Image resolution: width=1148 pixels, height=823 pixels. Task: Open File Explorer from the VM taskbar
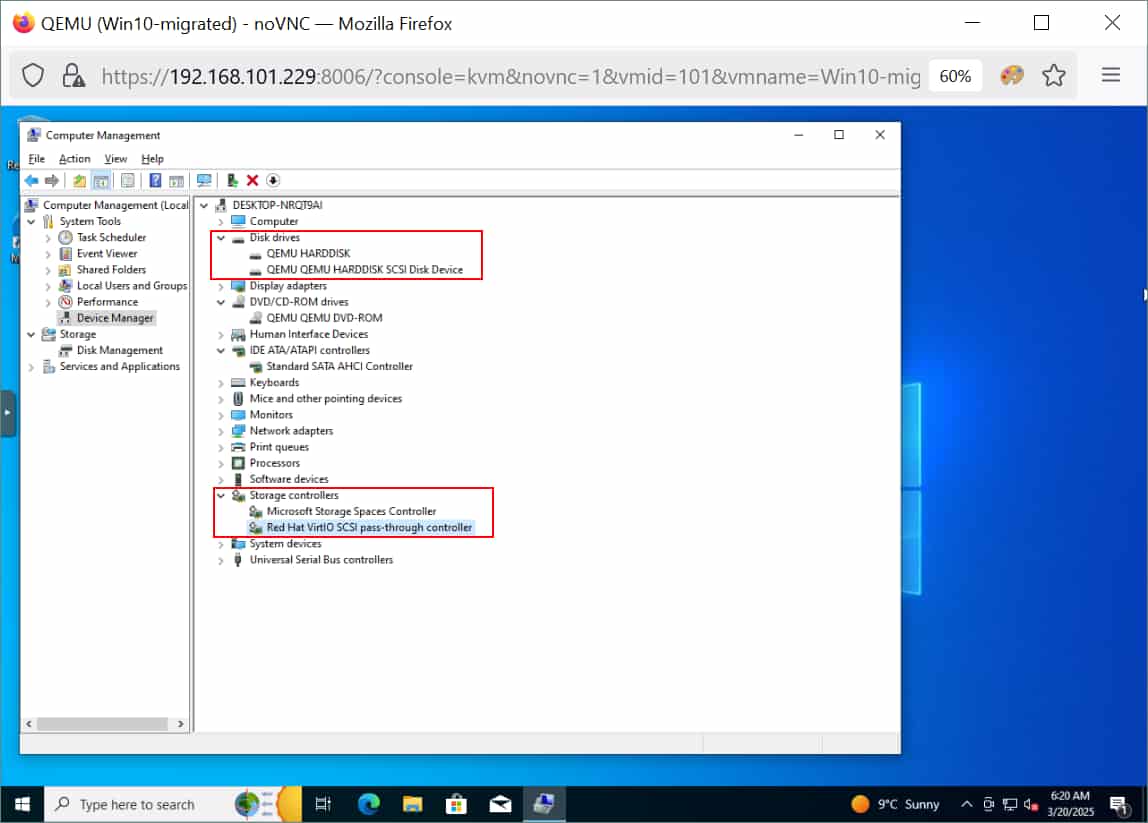click(412, 805)
